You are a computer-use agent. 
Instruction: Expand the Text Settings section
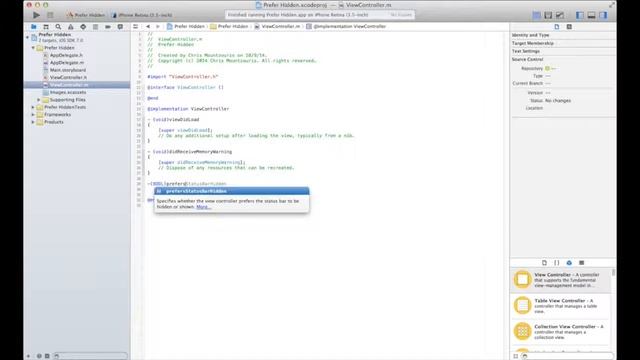[x=526, y=51]
